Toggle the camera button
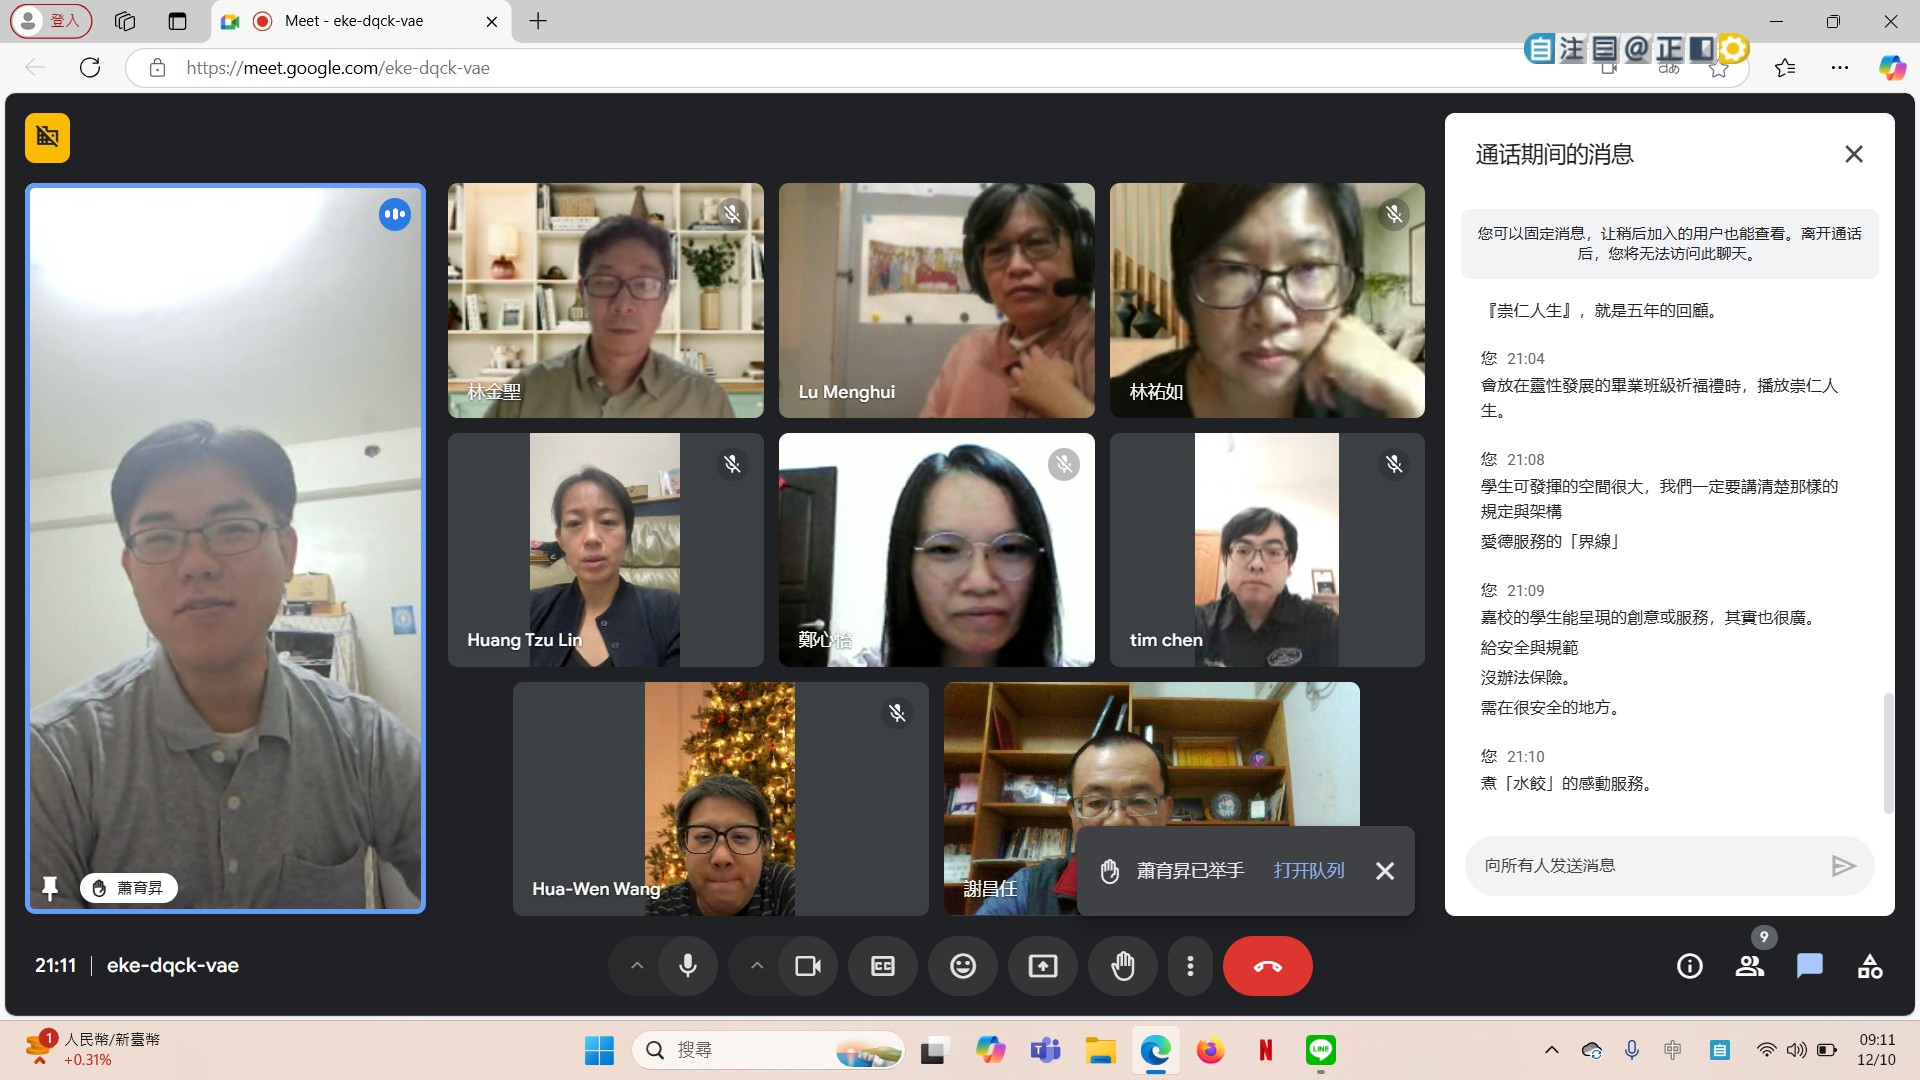Viewport: 1920px width, 1080px height. point(808,966)
